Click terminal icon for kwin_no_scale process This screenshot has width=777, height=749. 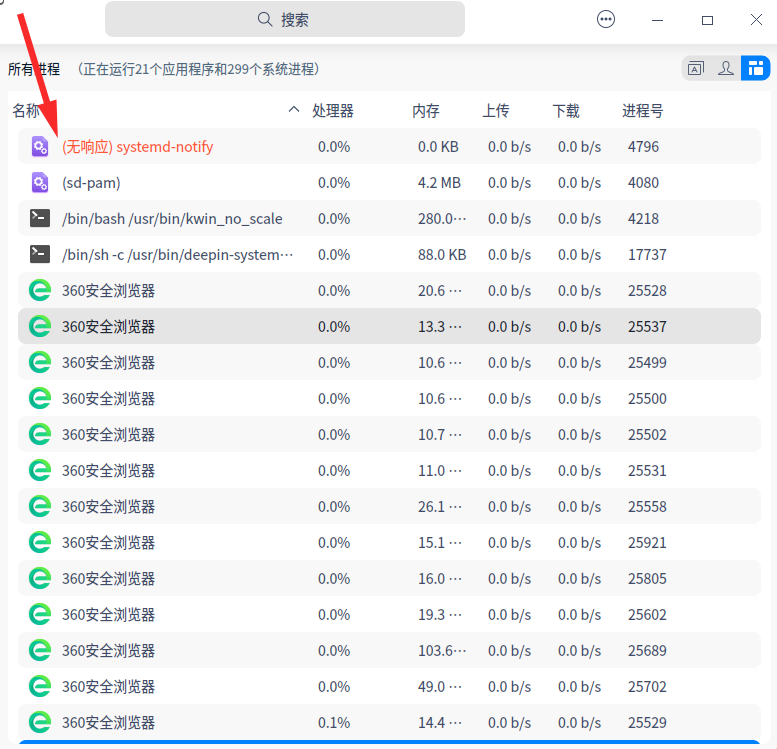coord(40,218)
